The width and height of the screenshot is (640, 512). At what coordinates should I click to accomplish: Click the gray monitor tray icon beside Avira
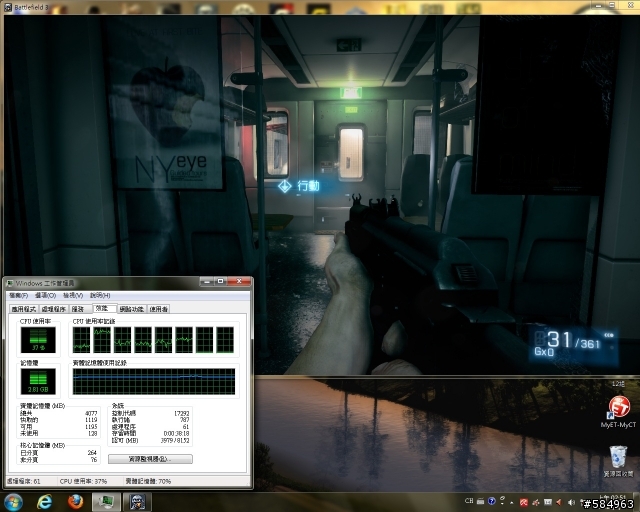click(x=547, y=502)
